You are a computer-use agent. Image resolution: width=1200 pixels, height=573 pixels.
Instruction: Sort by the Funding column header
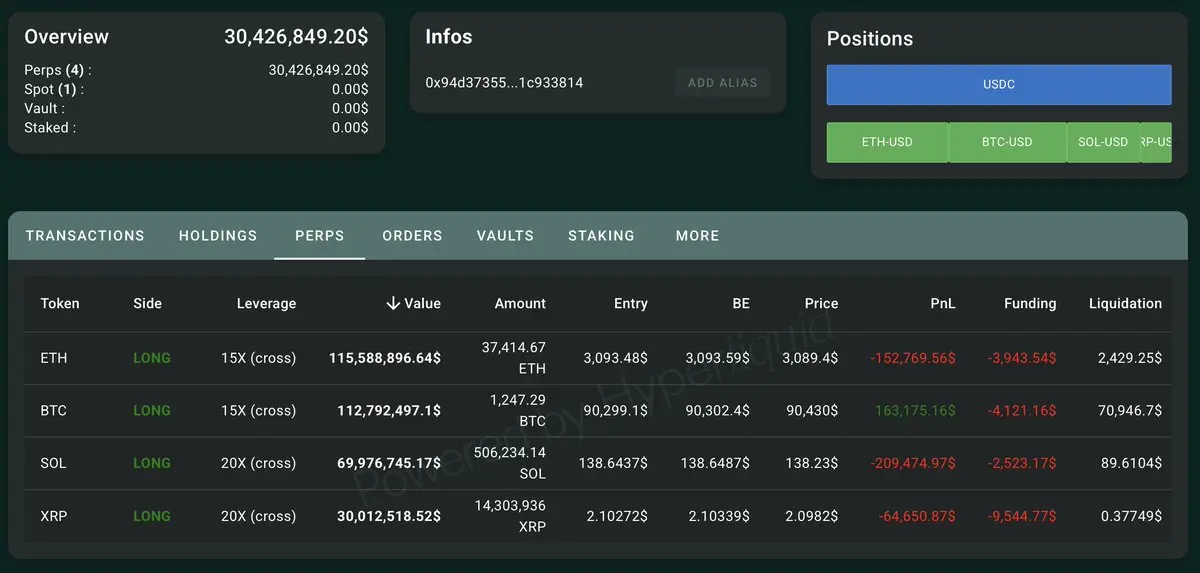coord(1030,304)
